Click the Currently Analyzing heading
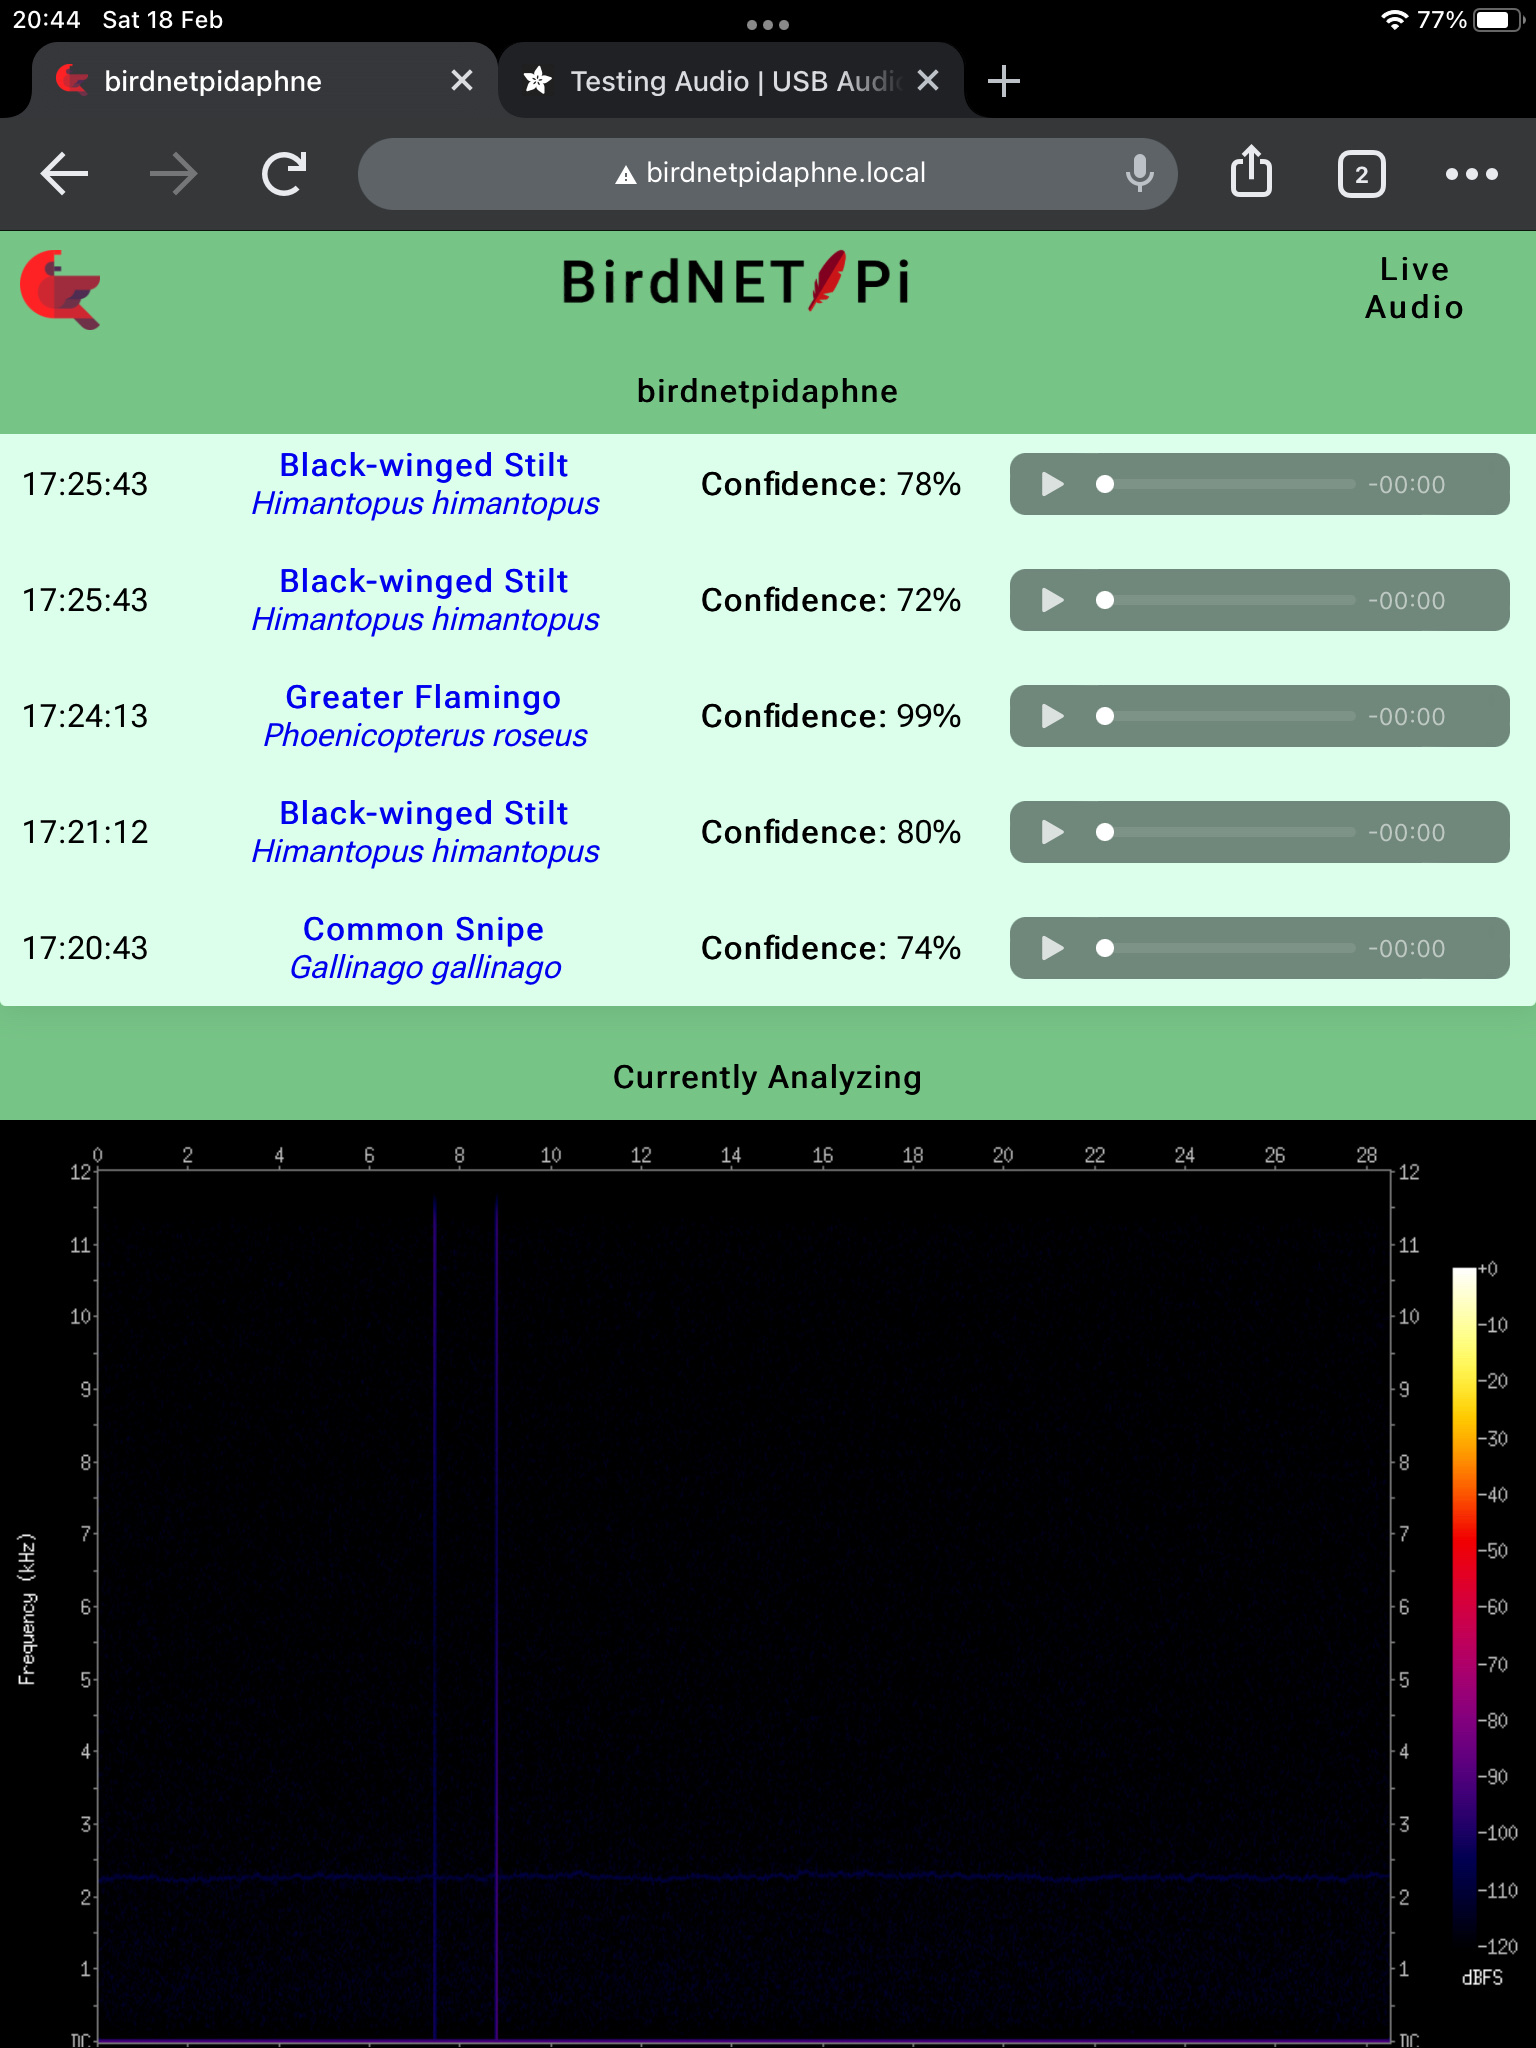 768,1078
